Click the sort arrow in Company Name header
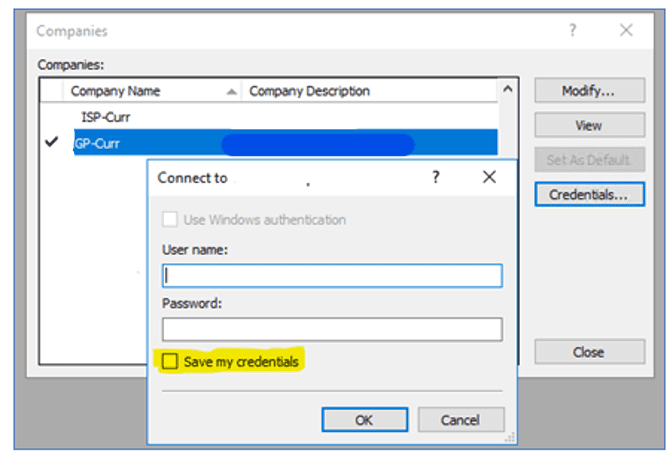Viewport: 672px width, 457px height. [x=232, y=91]
